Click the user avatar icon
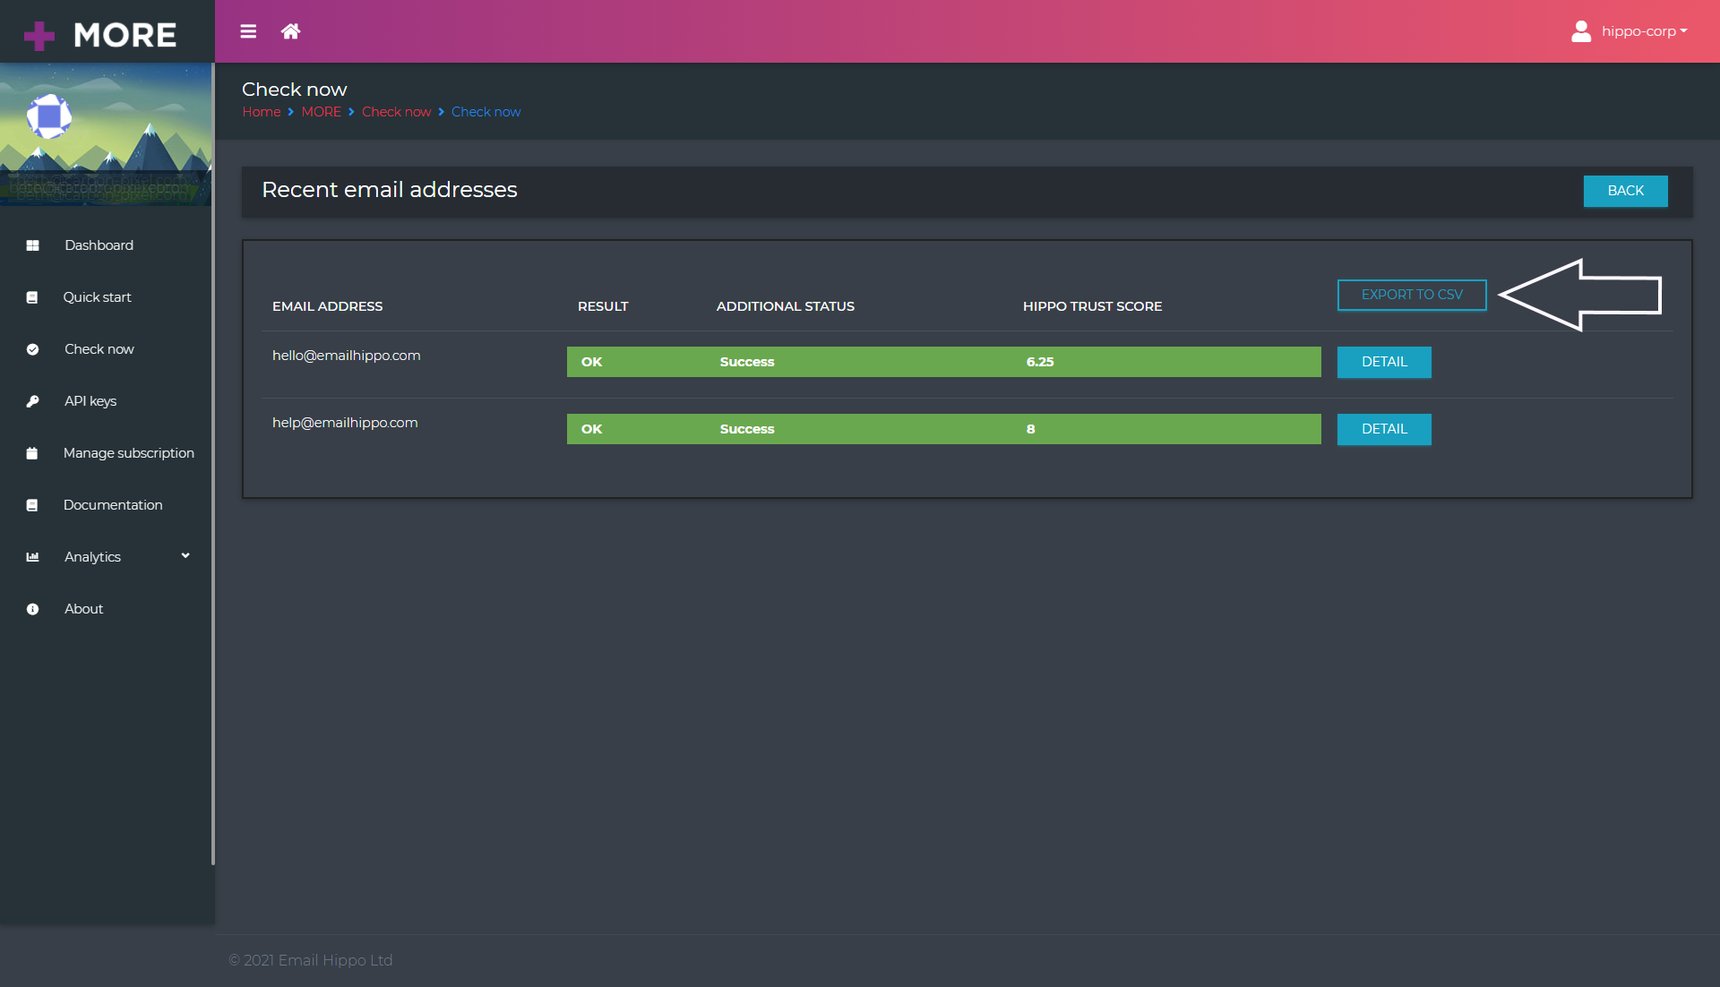The image size is (1720, 987). pyautogui.click(x=1581, y=32)
